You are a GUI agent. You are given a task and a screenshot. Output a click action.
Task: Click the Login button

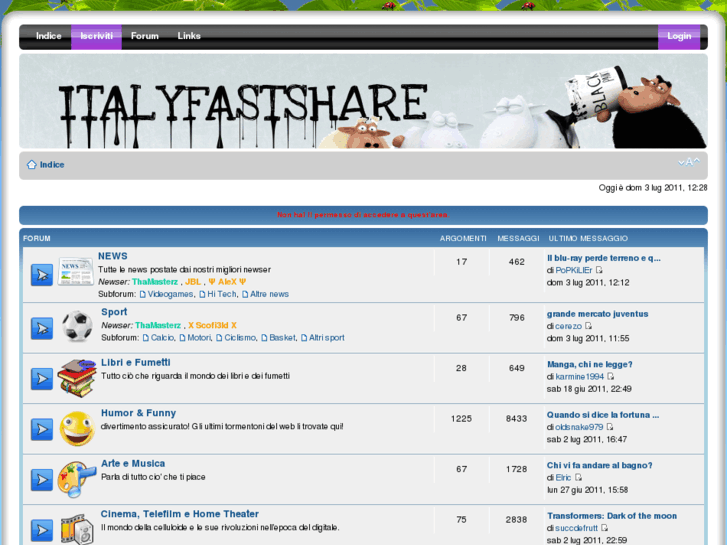click(x=679, y=36)
